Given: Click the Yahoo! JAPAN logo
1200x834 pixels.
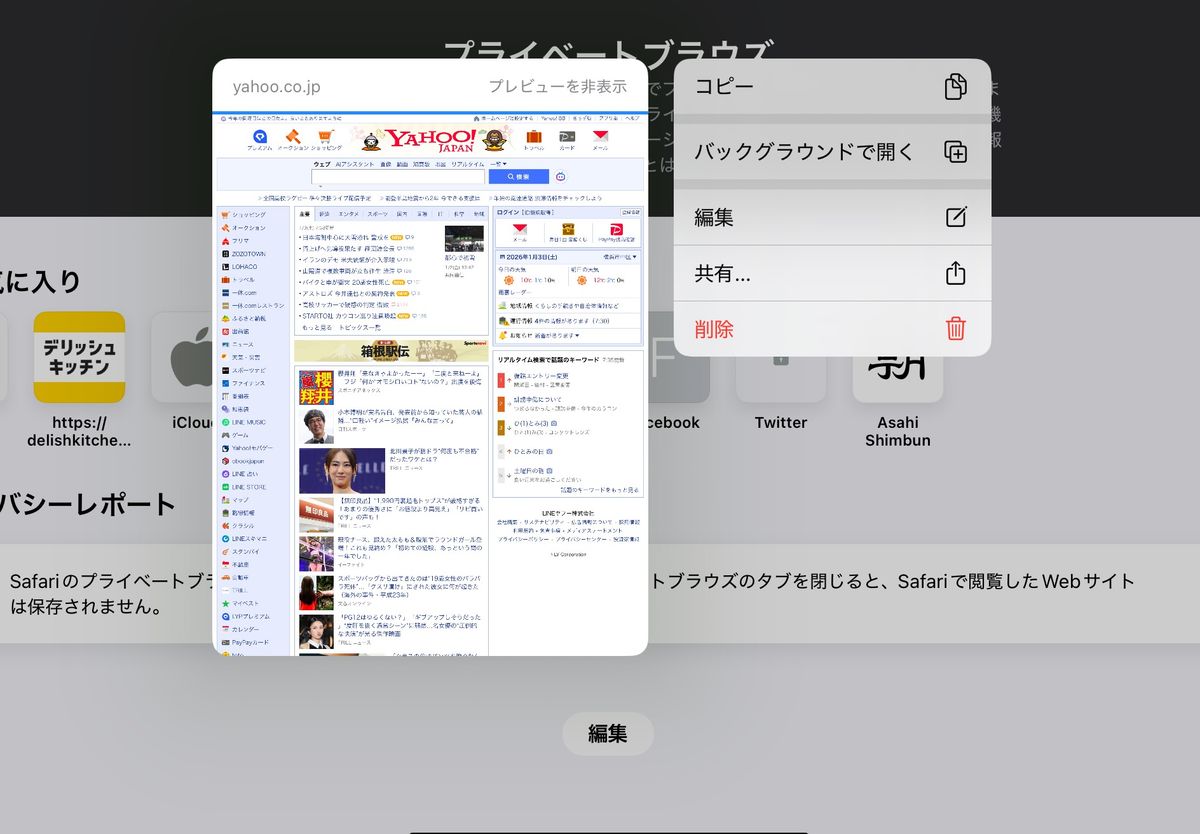Looking at the screenshot, I should pos(432,138).
